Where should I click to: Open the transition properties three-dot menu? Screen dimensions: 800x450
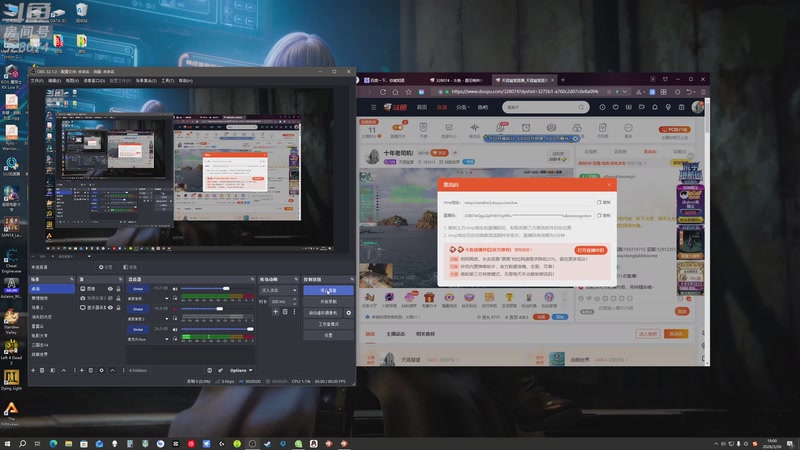pos(294,312)
